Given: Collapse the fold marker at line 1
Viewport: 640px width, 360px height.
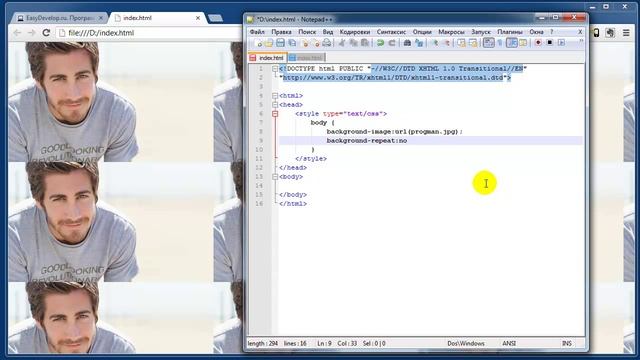Looking at the screenshot, I should 275,69.
